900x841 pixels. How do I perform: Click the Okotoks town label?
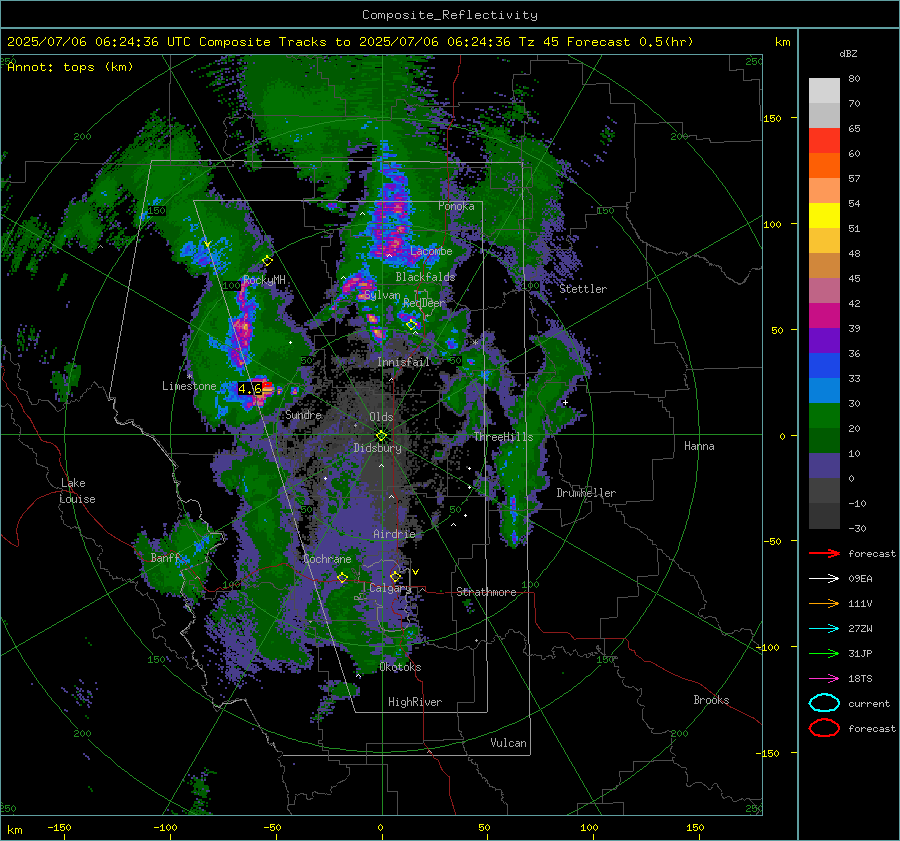401,667
